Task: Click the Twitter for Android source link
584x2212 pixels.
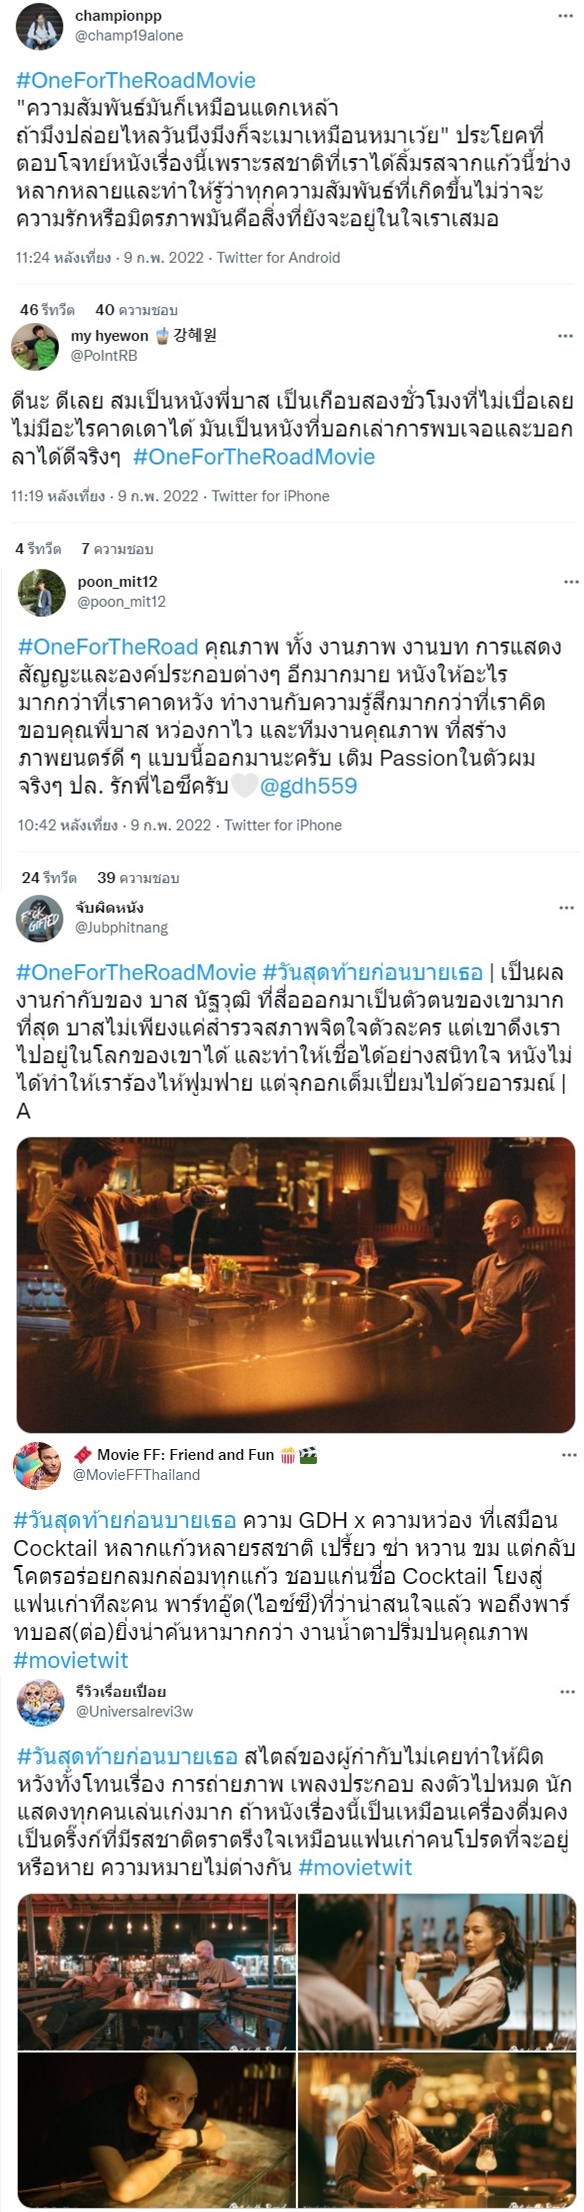Action: 279,257
